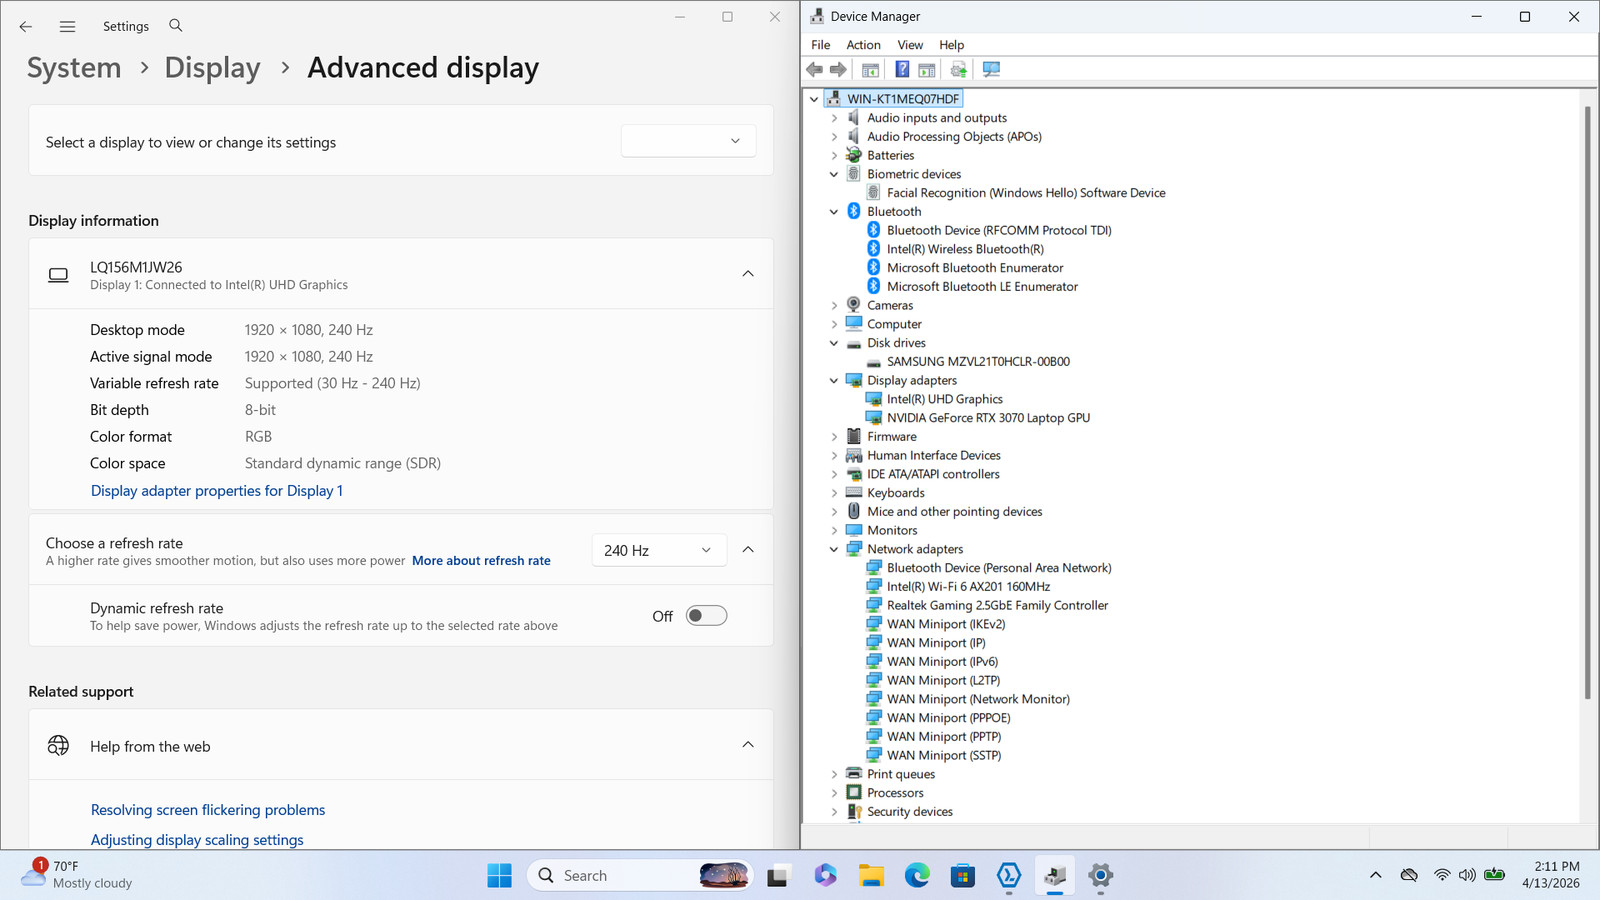Select Microsoft Bluetooth LE Enumerator

[982, 287]
